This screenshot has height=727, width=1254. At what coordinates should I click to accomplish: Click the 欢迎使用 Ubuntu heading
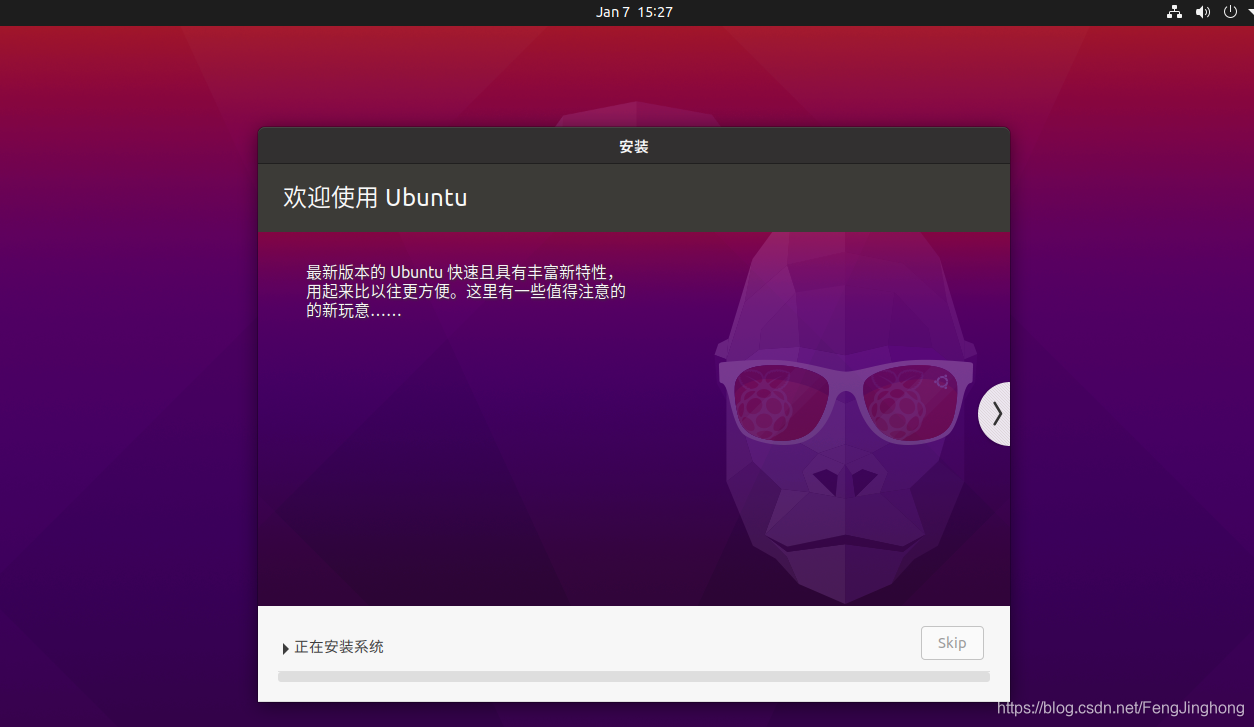[x=377, y=197]
